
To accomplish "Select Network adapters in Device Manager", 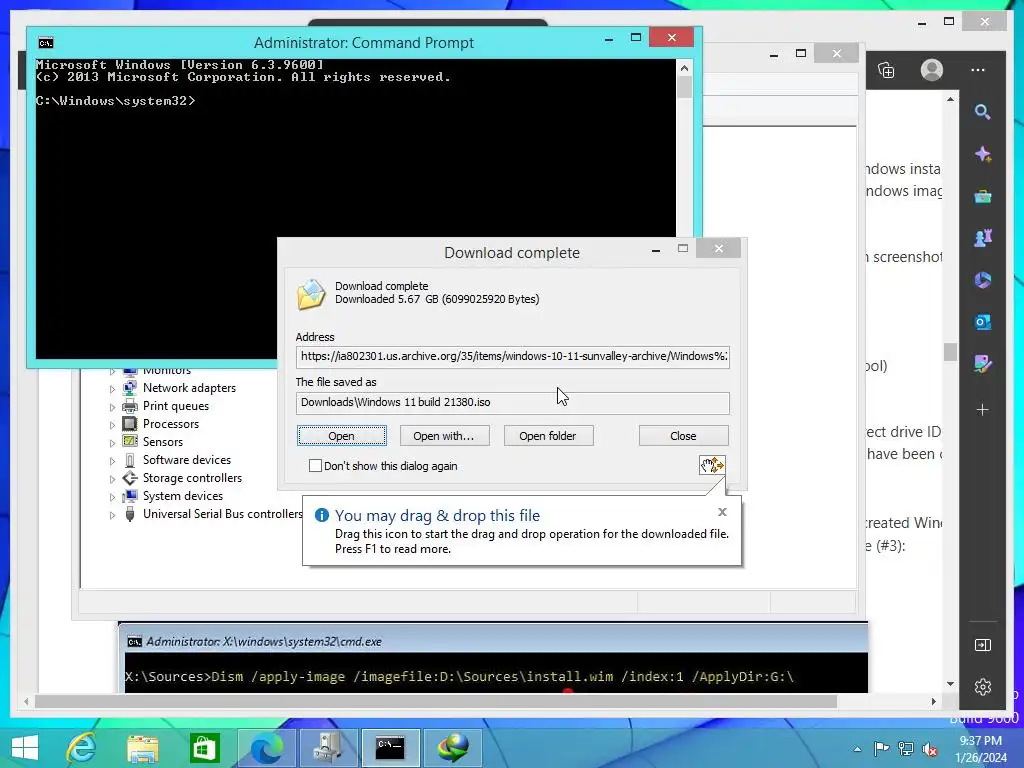I will 189,388.
